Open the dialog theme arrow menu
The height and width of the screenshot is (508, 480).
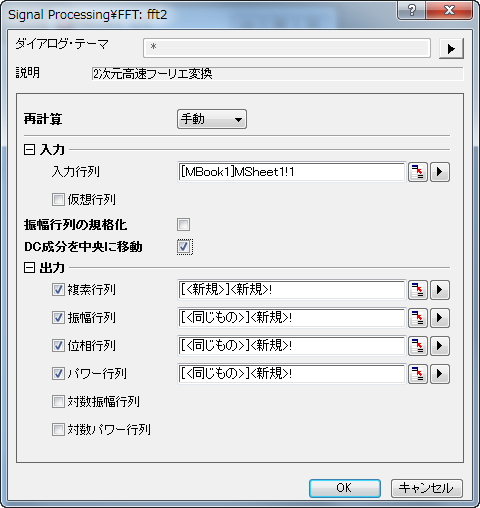click(x=451, y=49)
